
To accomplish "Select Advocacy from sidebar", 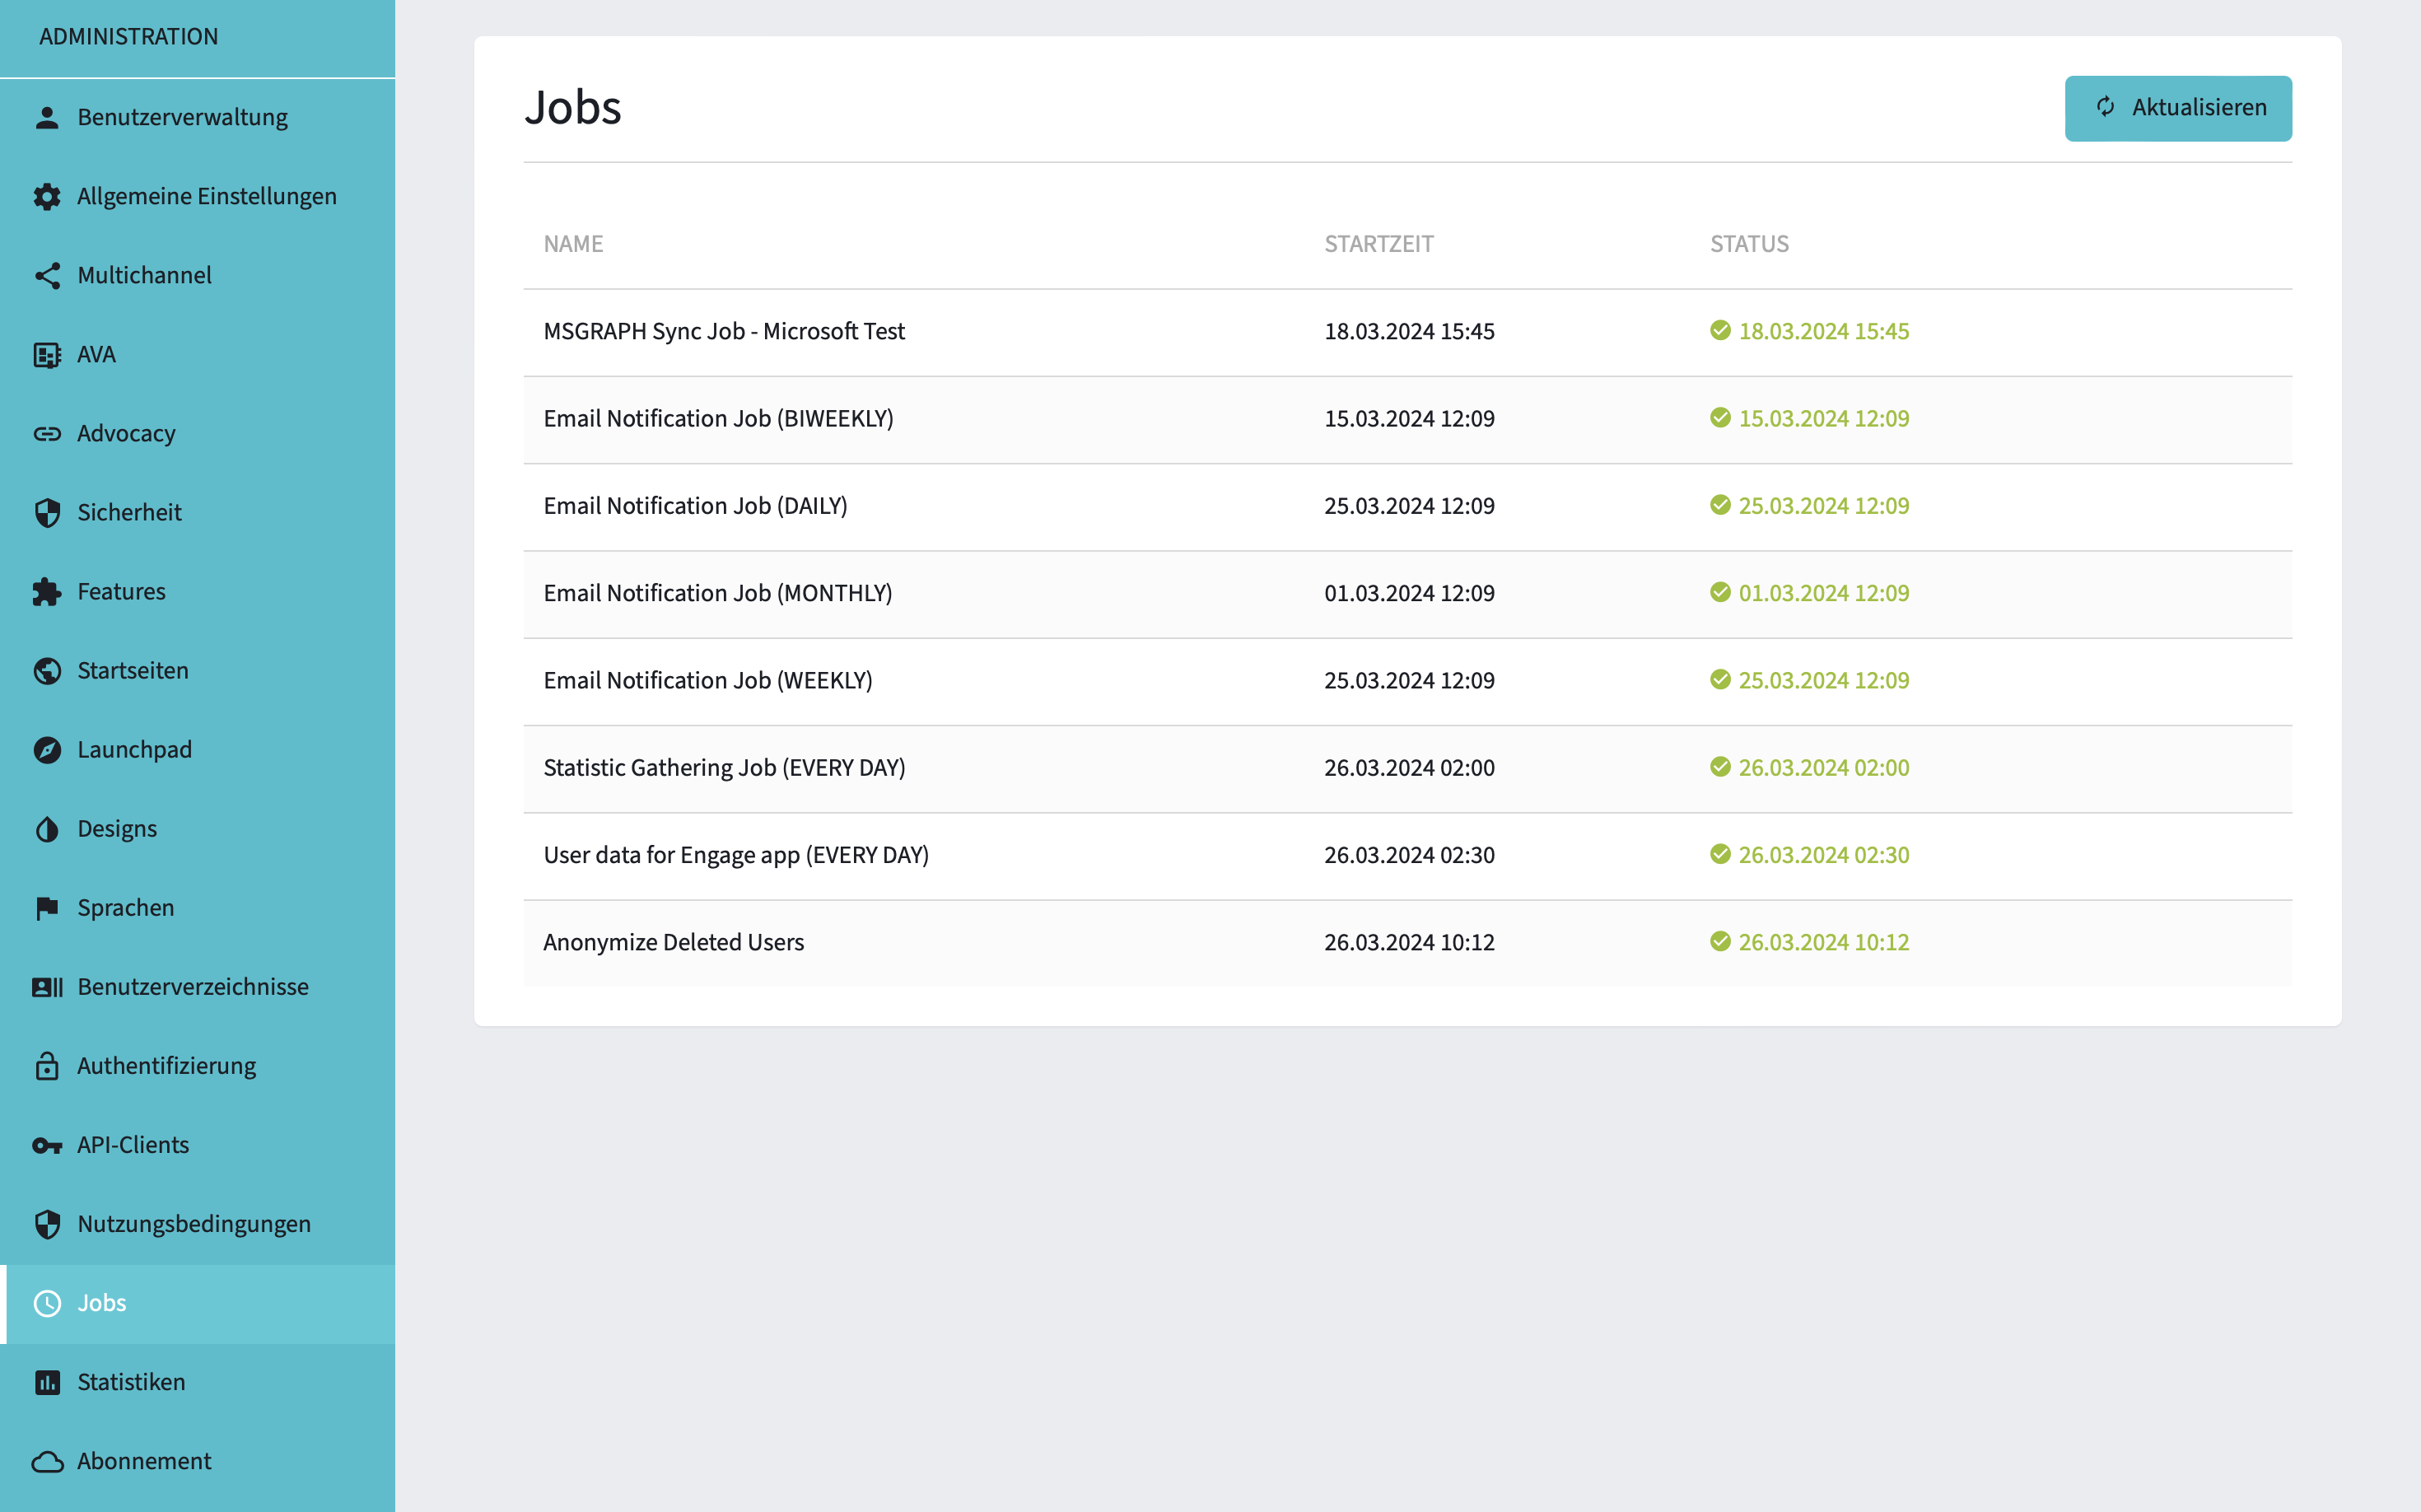I will click(x=198, y=434).
